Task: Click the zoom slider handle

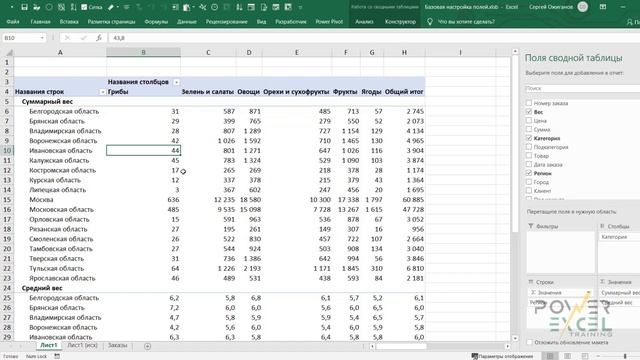Action: (625, 356)
